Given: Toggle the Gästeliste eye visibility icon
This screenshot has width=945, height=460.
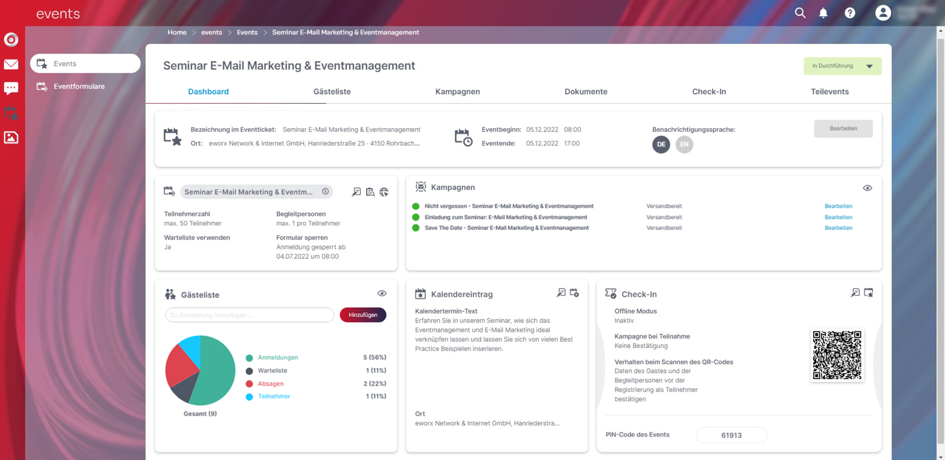Looking at the screenshot, I should tap(381, 294).
